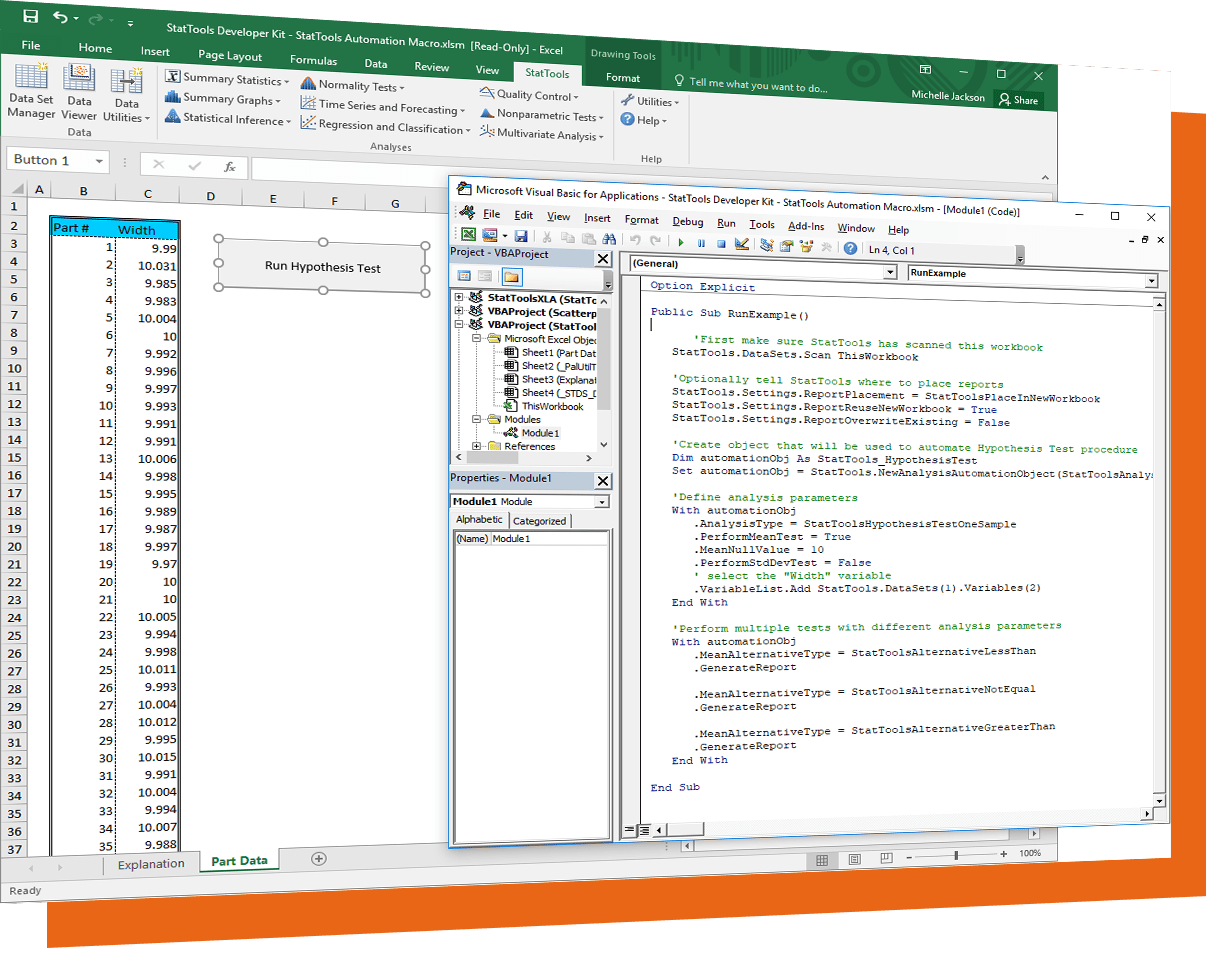Click the Paste icon in VBA toolbar

[588, 239]
